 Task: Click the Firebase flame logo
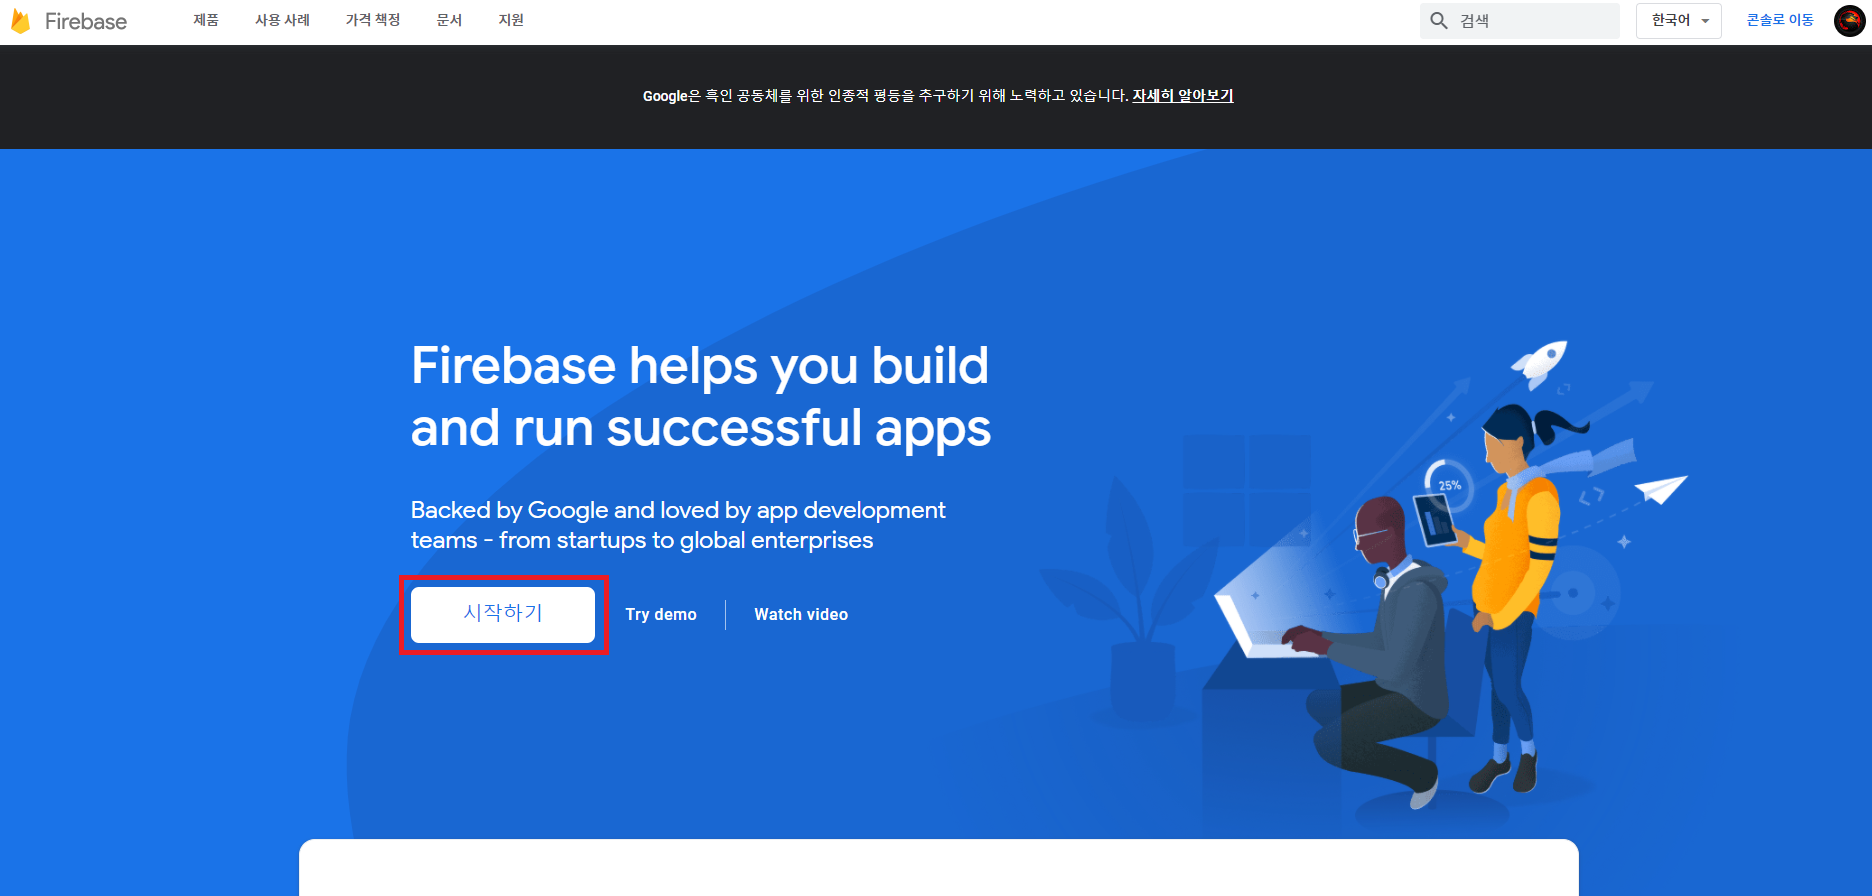coord(20,21)
